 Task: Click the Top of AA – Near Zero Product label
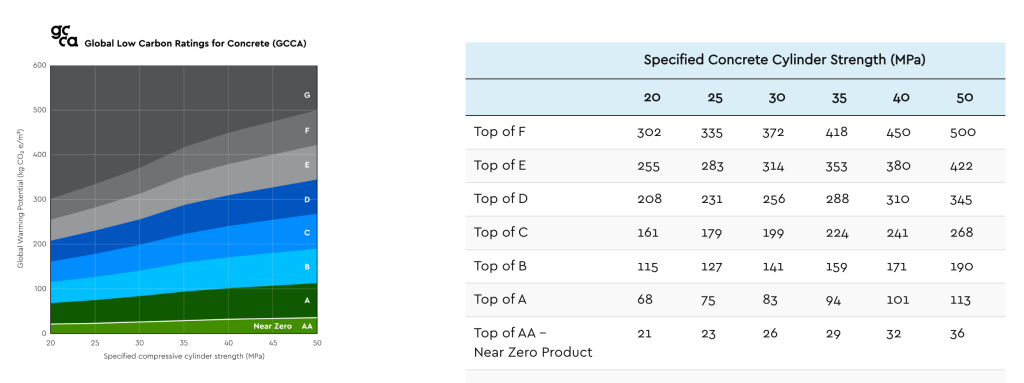(533, 342)
